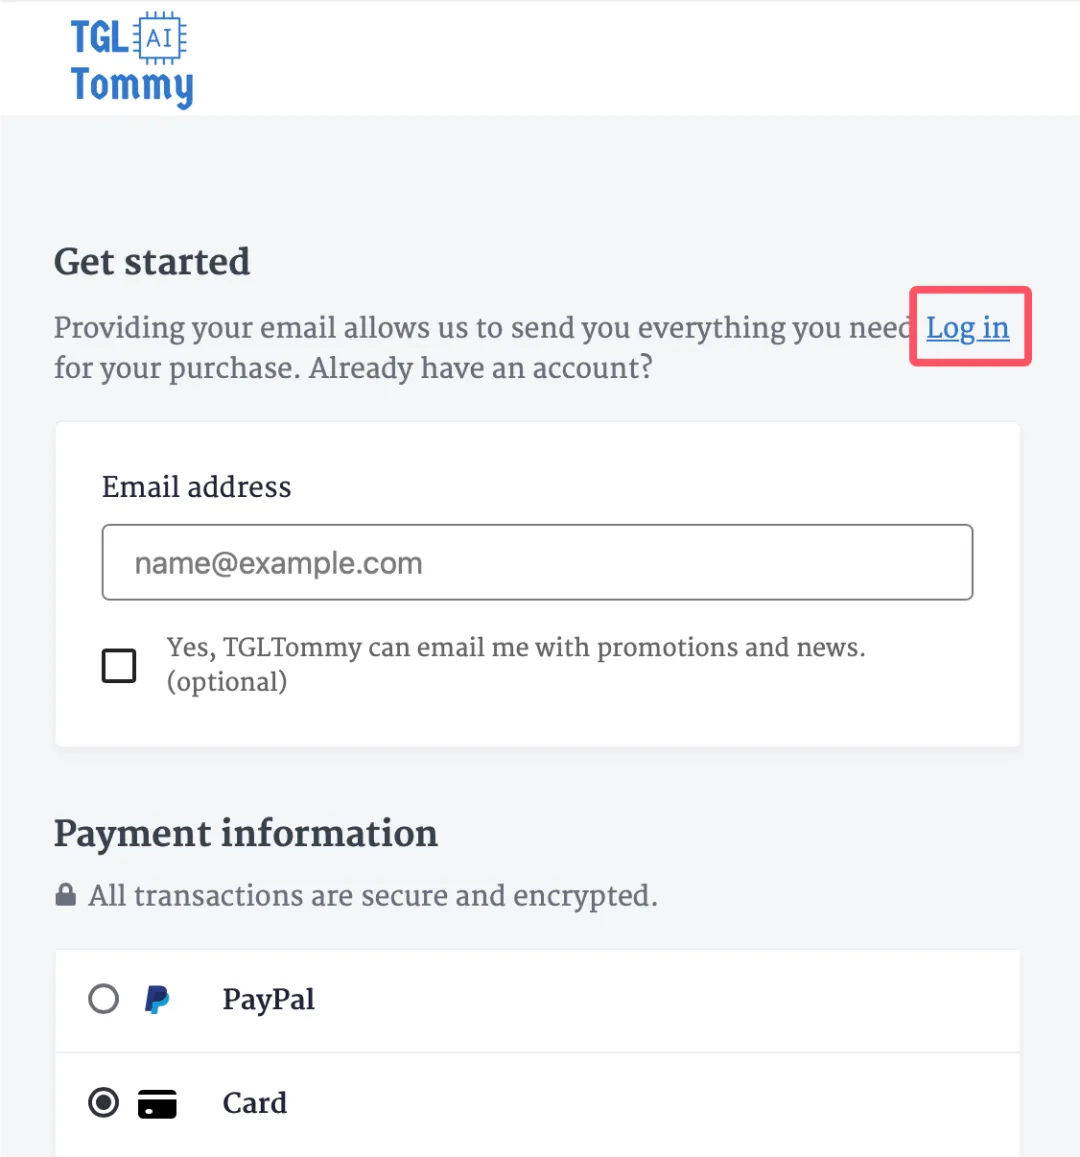Click the Already have an account text

tap(481, 367)
